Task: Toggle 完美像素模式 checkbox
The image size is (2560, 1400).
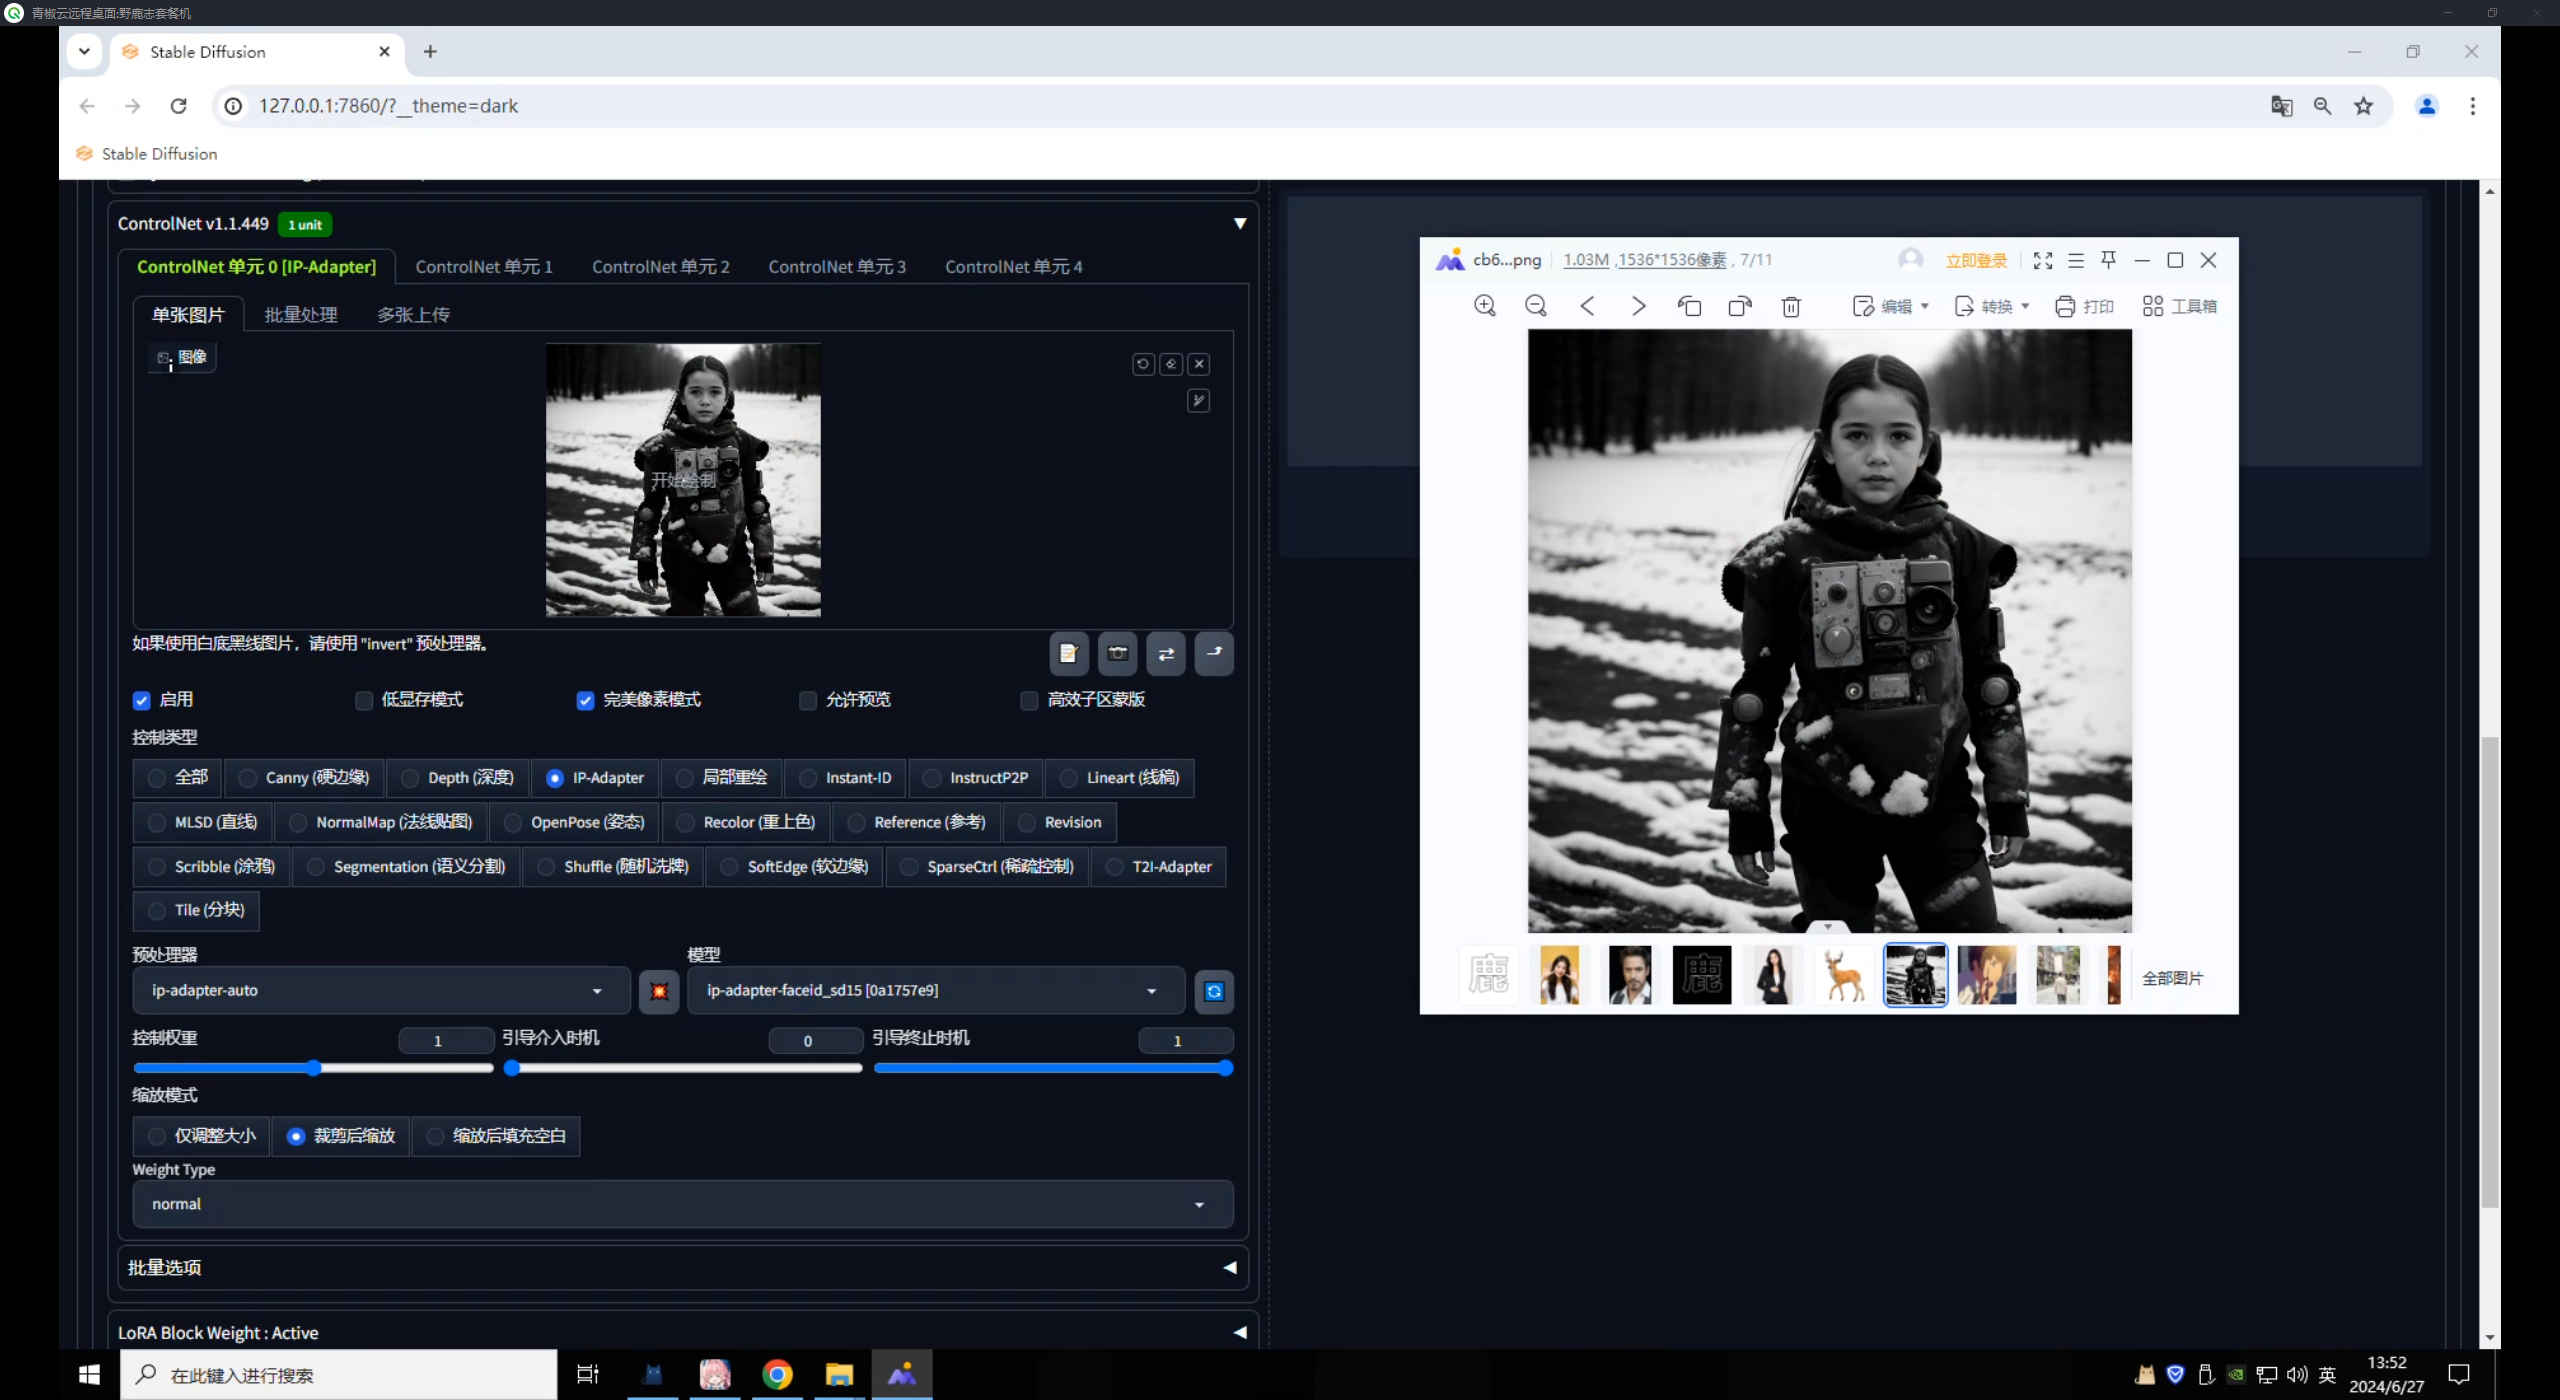Action: (586, 700)
